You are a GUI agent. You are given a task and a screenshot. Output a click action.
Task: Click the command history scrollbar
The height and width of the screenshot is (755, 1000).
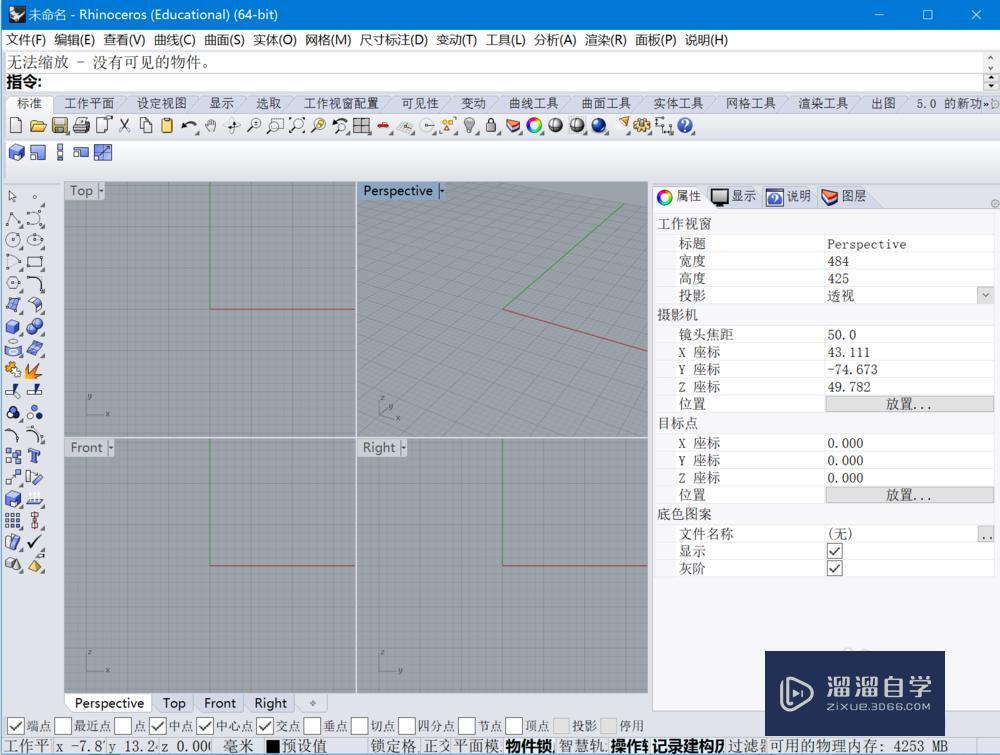[x=990, y=62]
